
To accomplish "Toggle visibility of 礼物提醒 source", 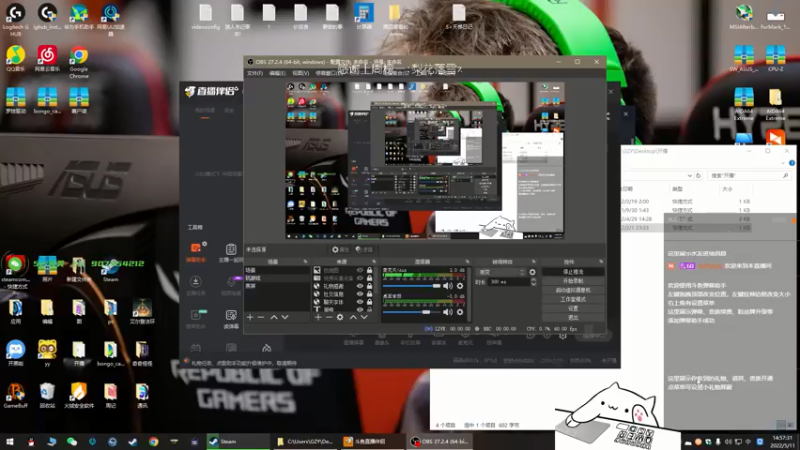I will point(360,286).
